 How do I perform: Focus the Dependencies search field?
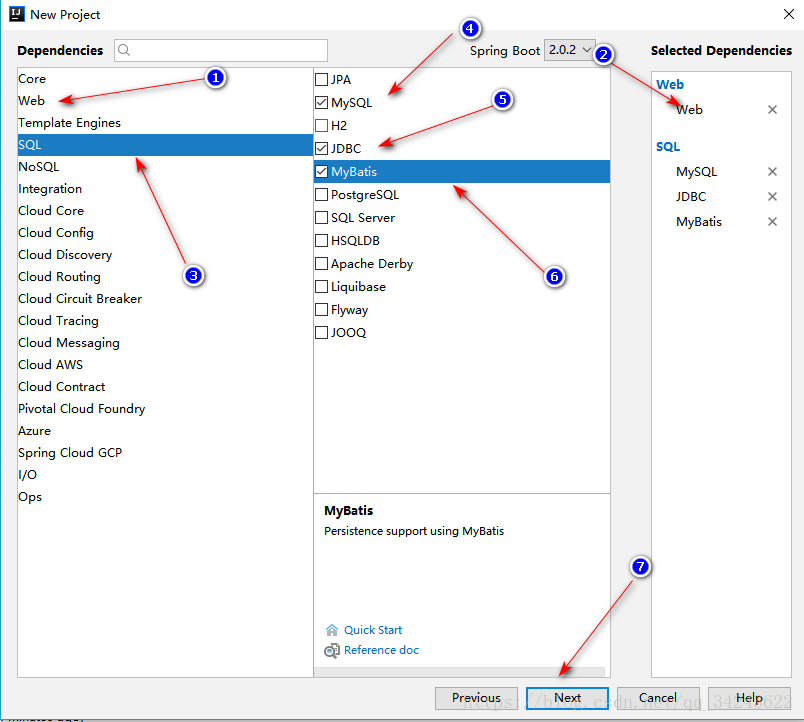click(x=221, y=50)
